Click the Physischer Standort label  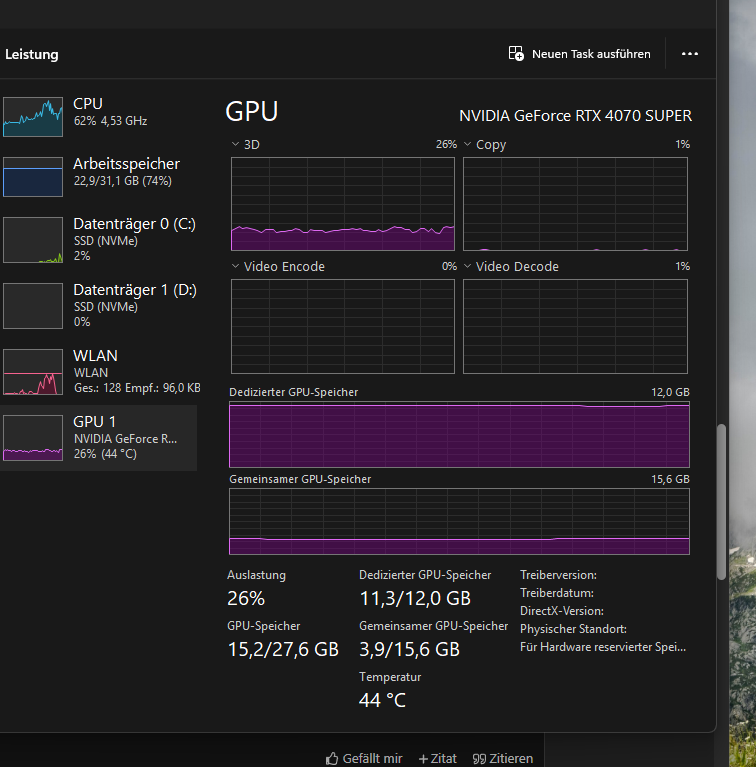pos(574,629)
